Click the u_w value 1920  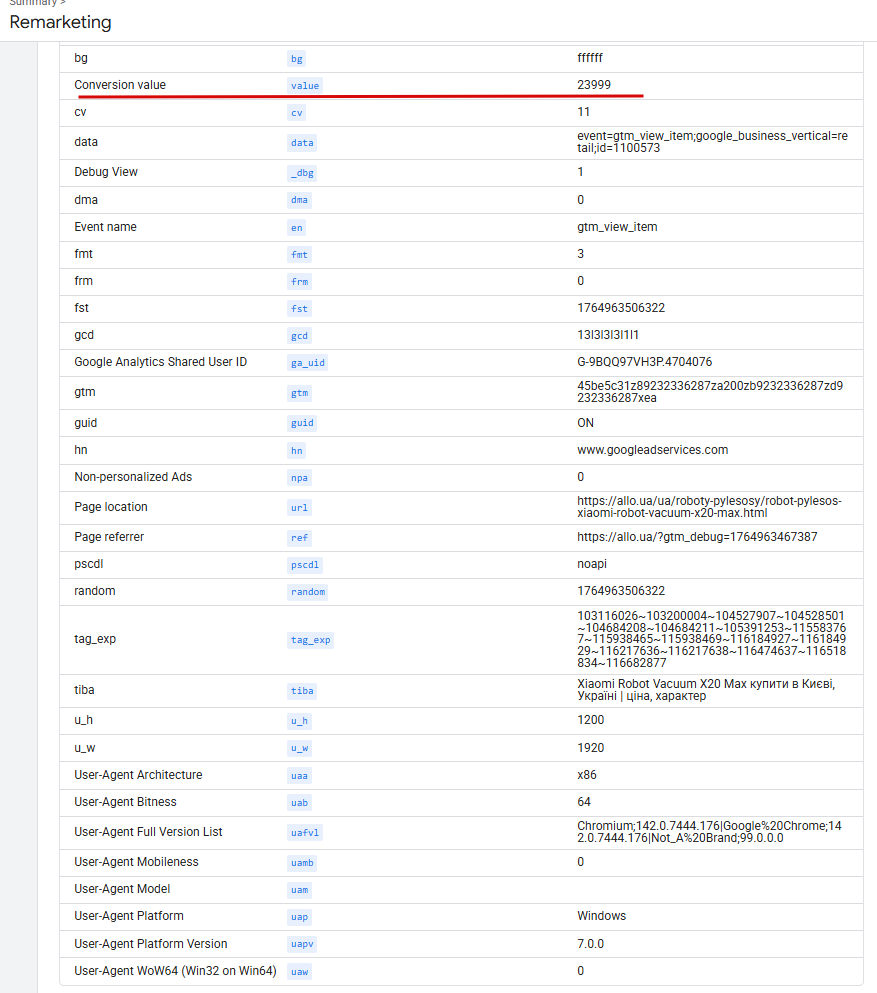pyautogui.click(x=590, y=748)
